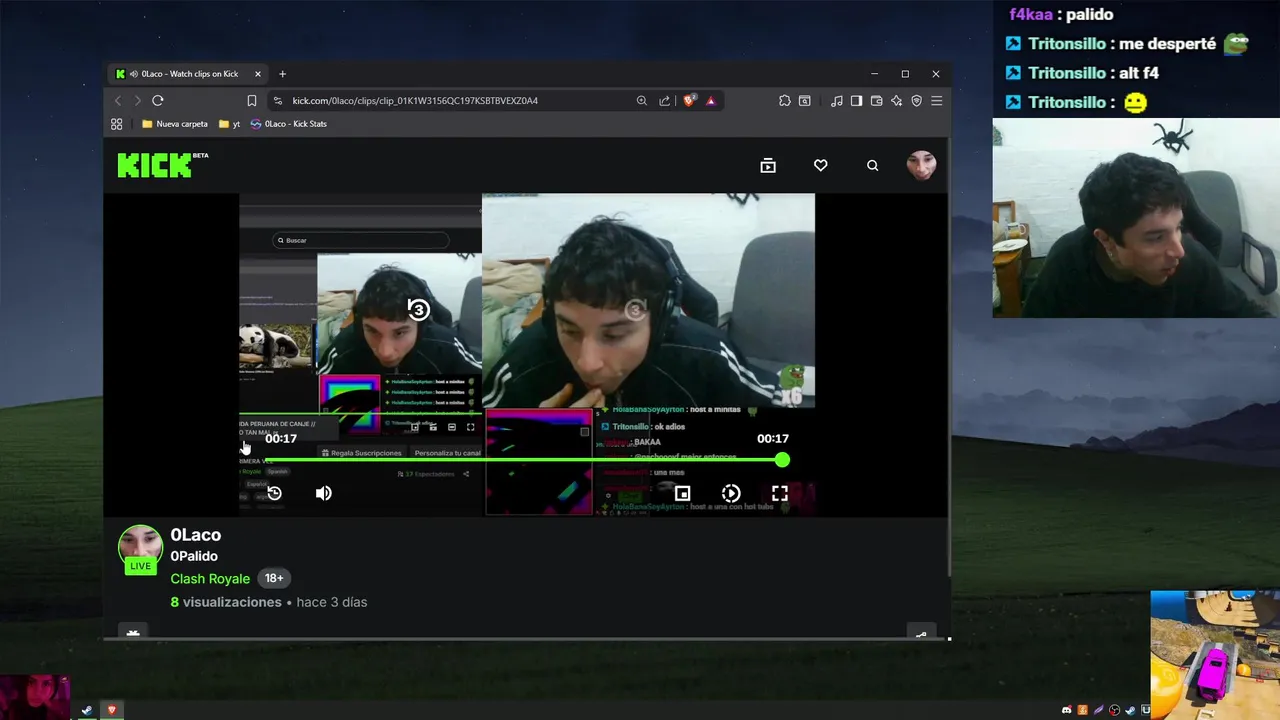Open the browser extensions puzzle icon
The width and height of the screenshot is (1280, 720).
pos(785,101)
